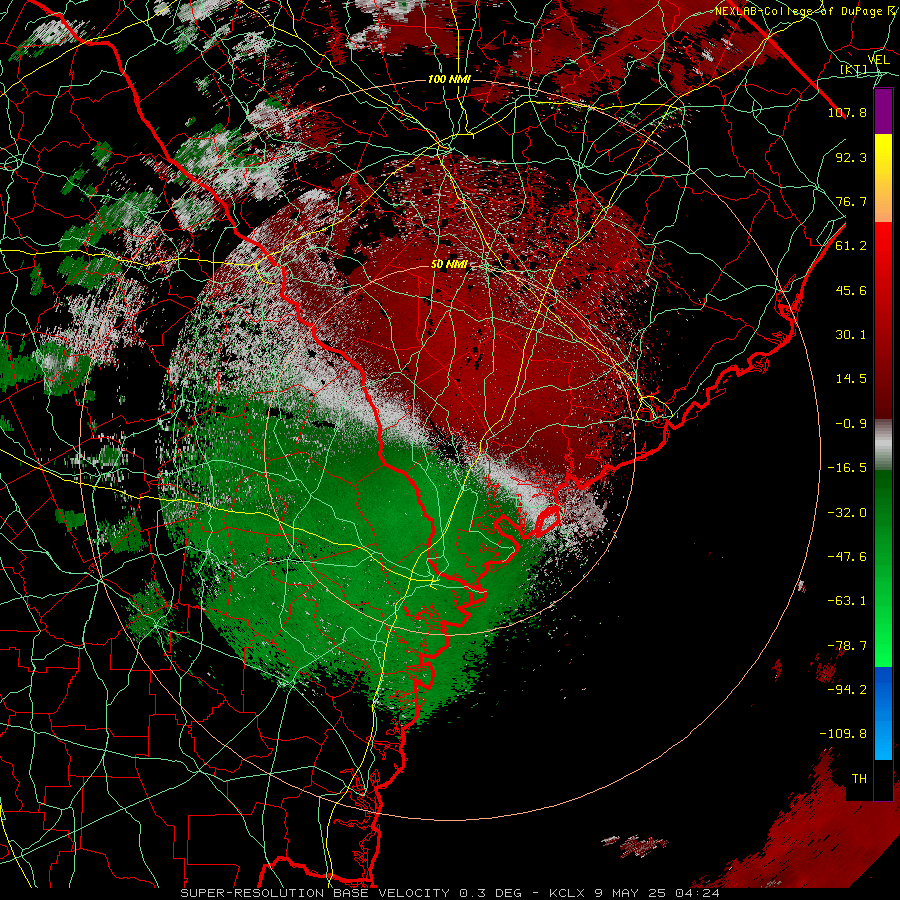Click the 100 NMI range ring label

pos(449,79)
